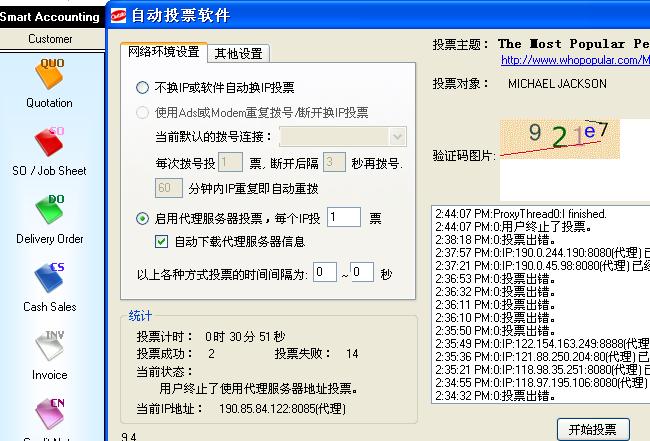
Task: Click the Customer header in sidebar
Action: (50, 39)
